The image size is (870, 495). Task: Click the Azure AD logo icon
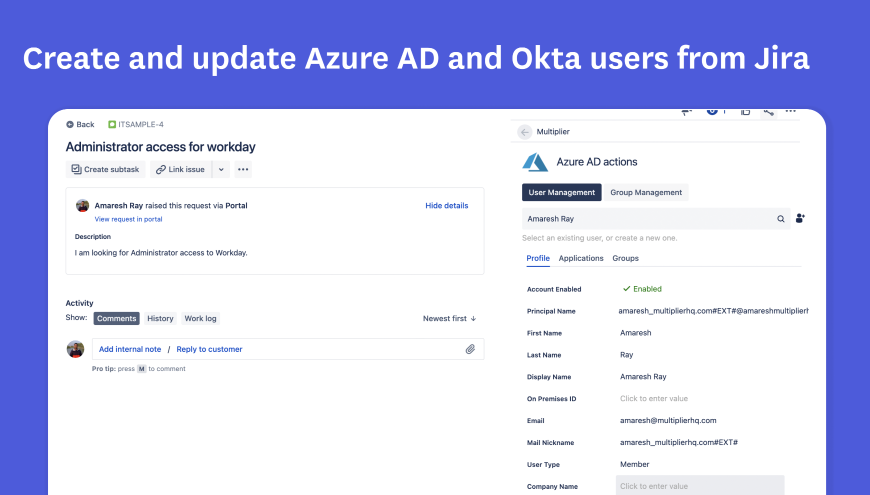pos(535,162)
